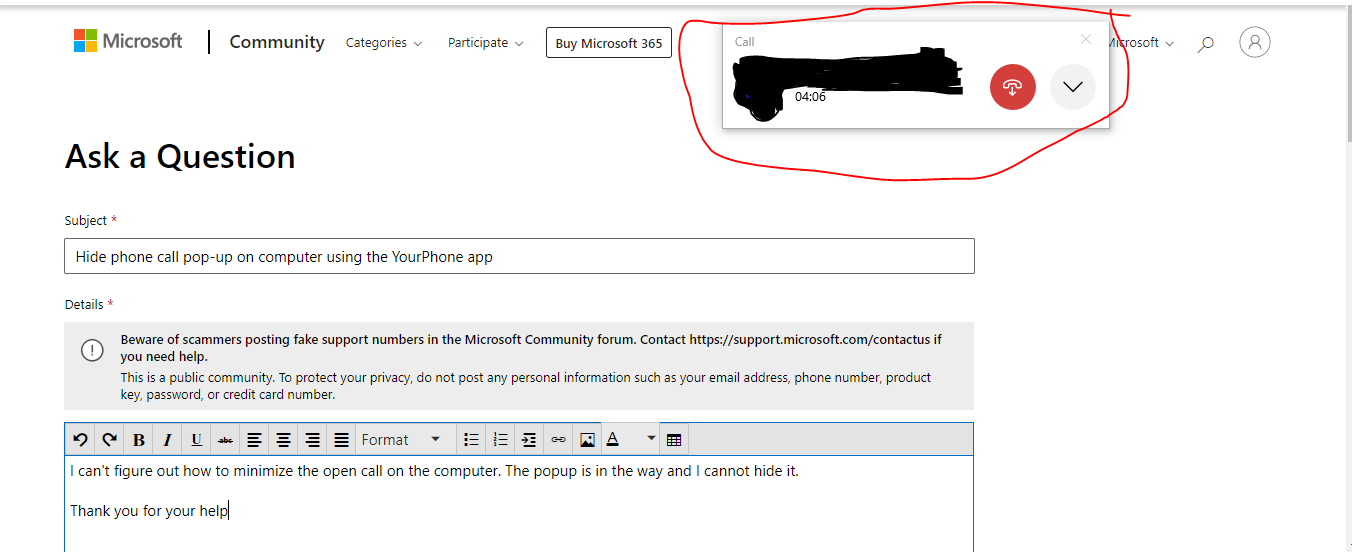The image size is (1352, 552).
Task: Click the Ask a Question heading
Action: click(180, 157)
